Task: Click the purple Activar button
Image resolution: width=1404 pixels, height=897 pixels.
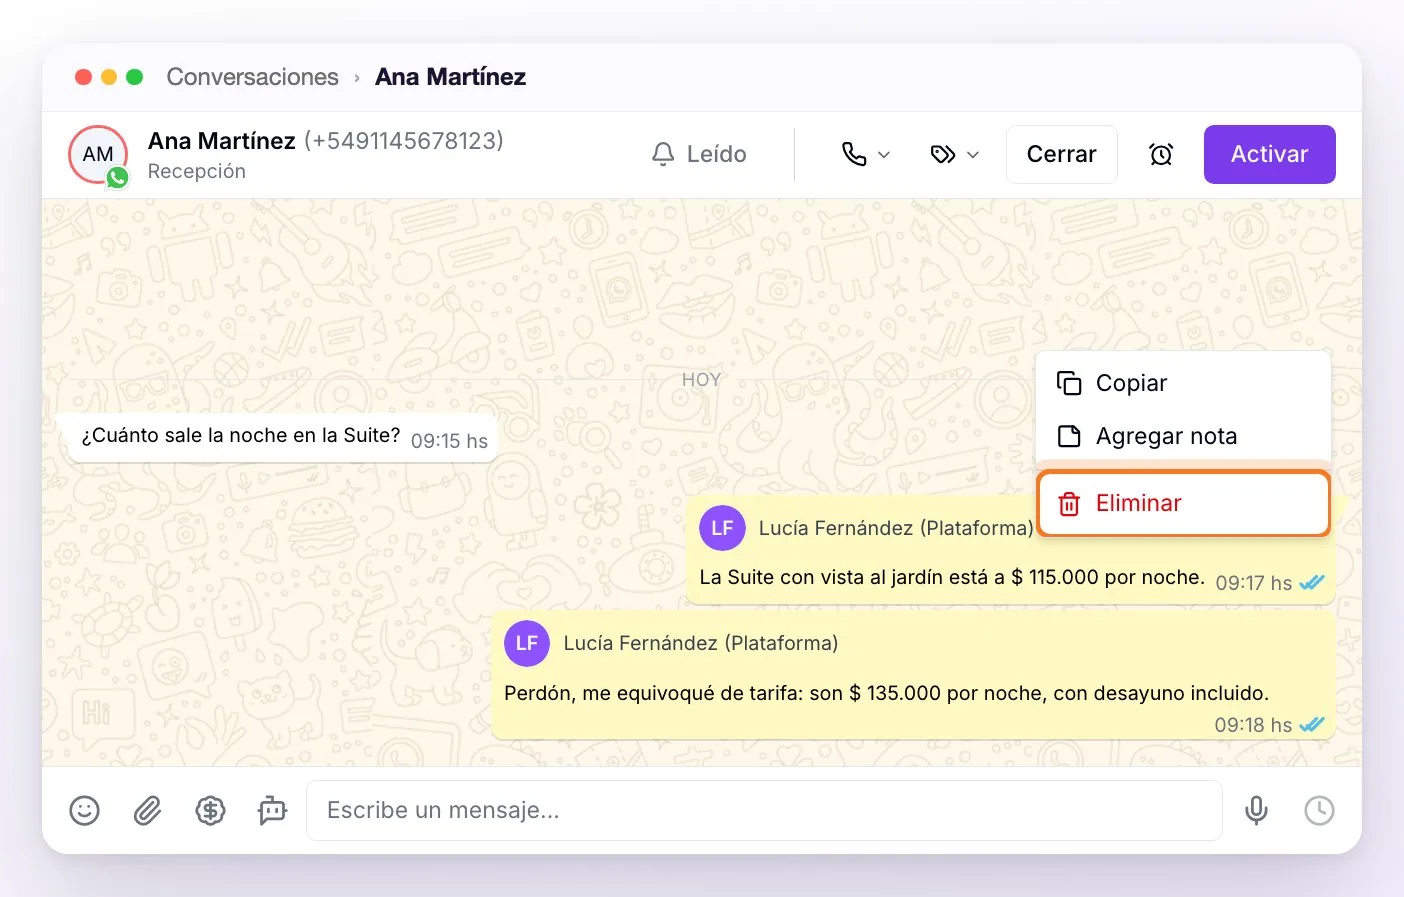Action: pyautogui.click(x=1270, y=154)
